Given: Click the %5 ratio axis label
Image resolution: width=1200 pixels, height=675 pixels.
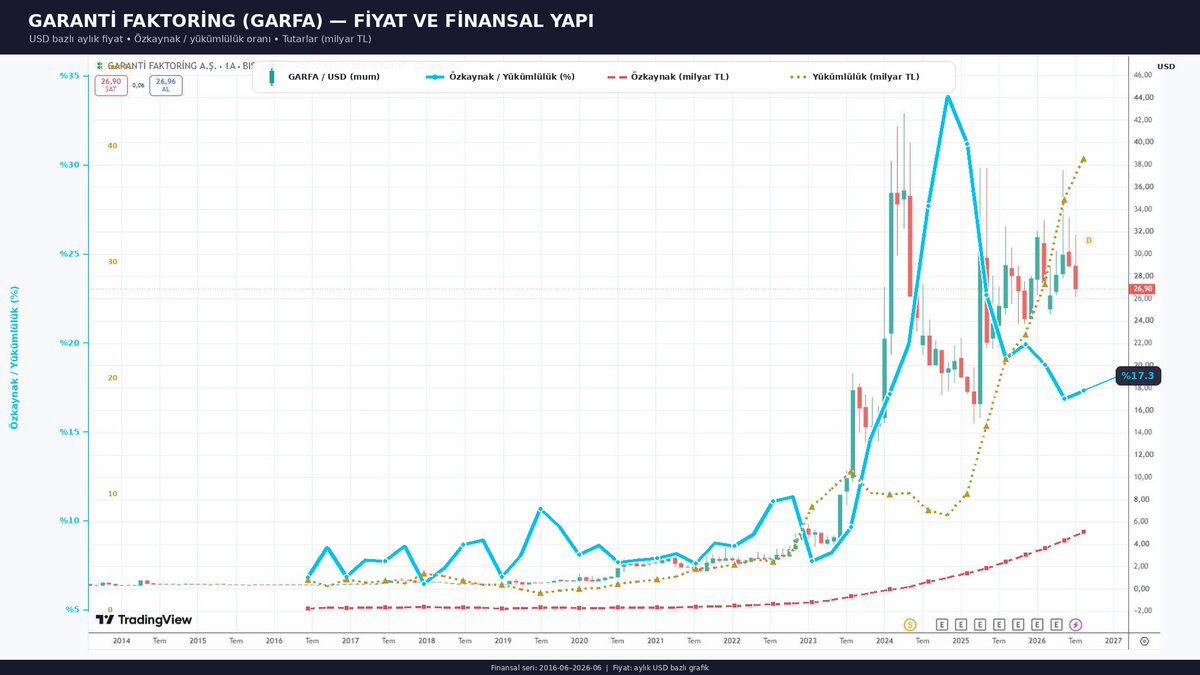Looking at the screenshot, I should pos(72,610).
